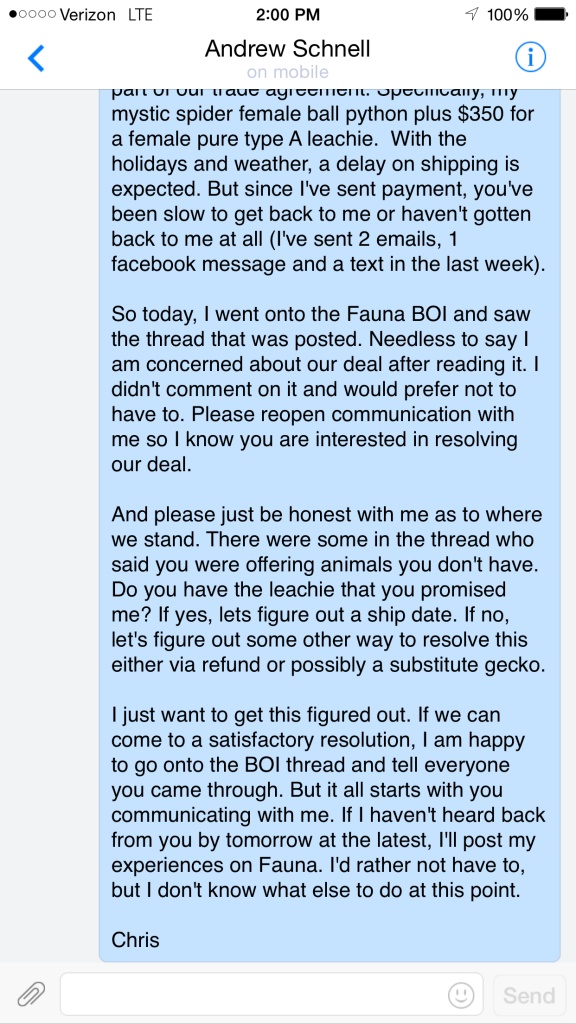576x1024 pixels.
Task: Focus the message text input field
Action: point(272,995)
